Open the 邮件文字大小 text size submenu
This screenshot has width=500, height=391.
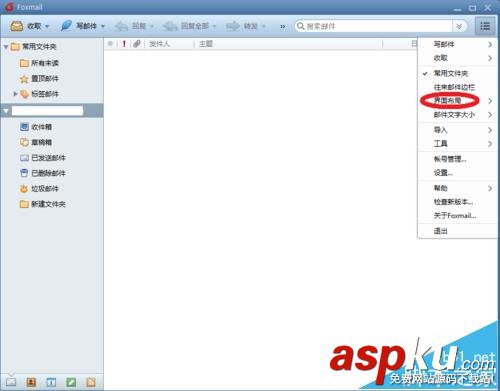point(457,115)
